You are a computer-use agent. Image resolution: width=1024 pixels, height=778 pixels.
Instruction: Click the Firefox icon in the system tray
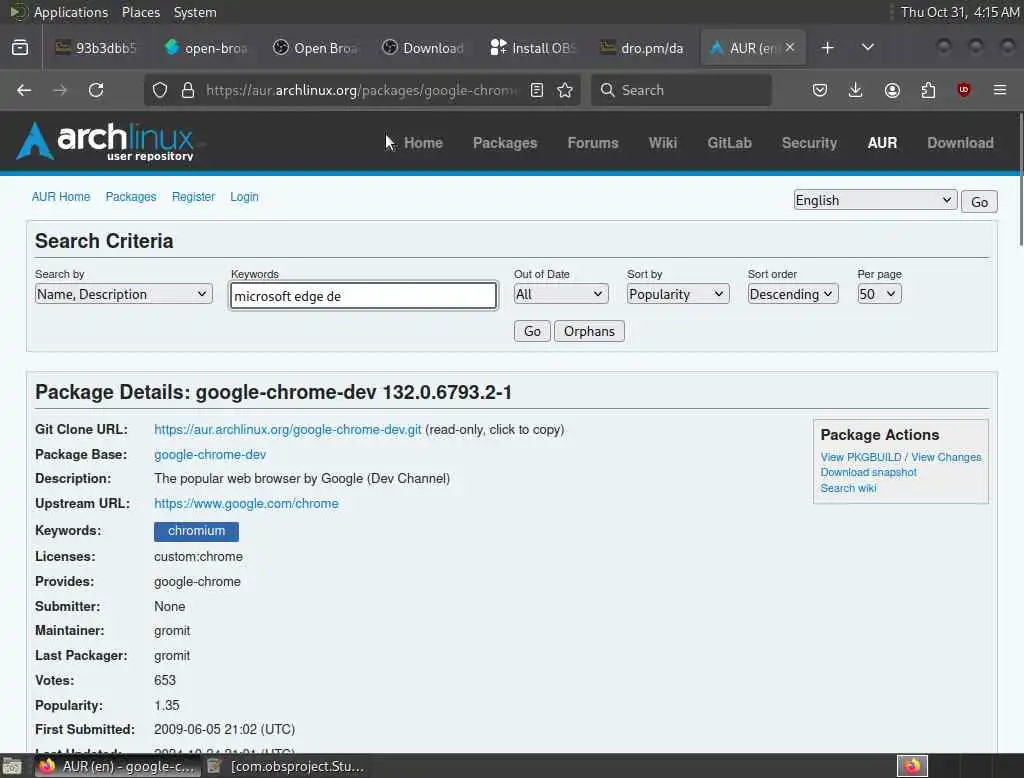912,766
